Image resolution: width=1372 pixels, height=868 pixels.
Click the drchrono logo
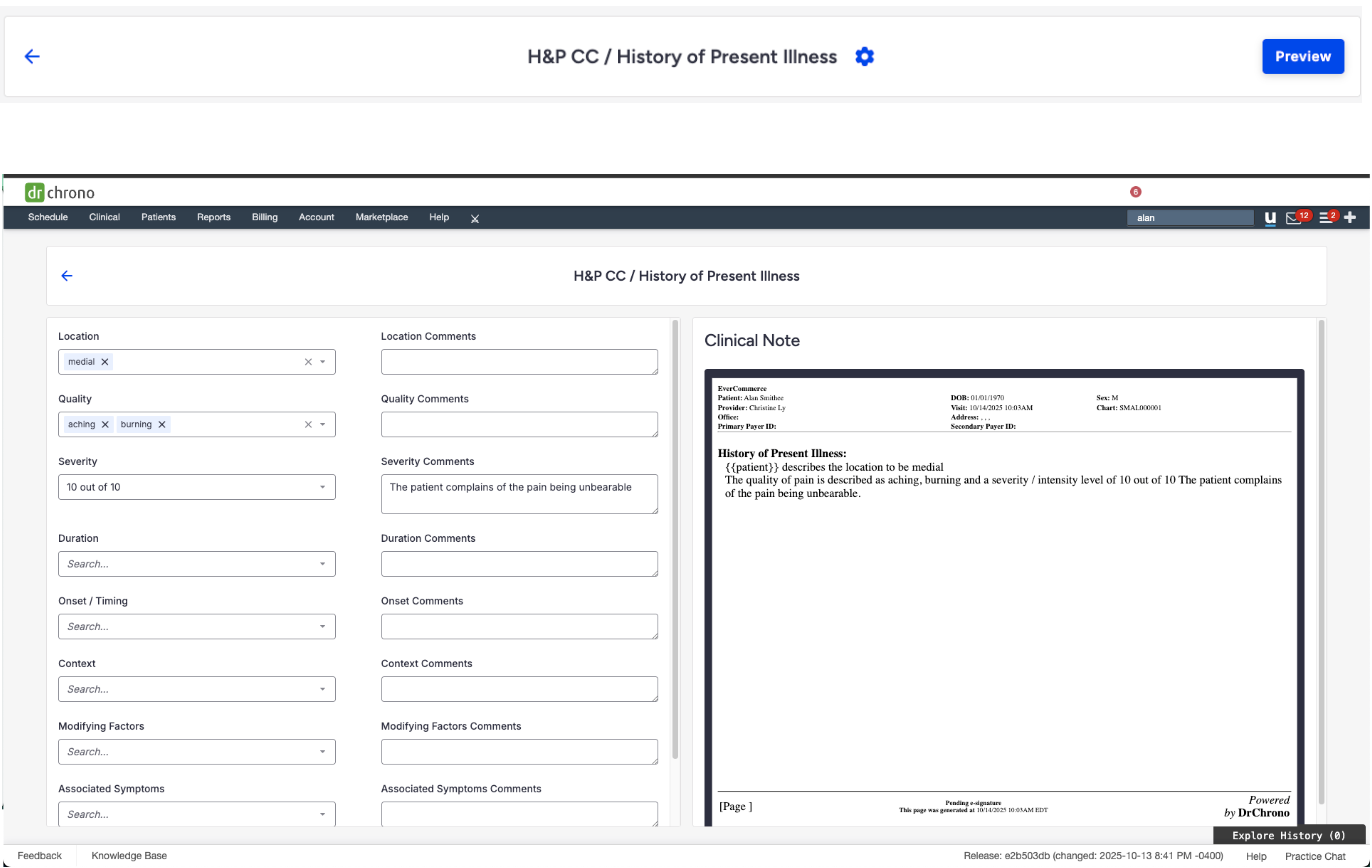[60, 192]
